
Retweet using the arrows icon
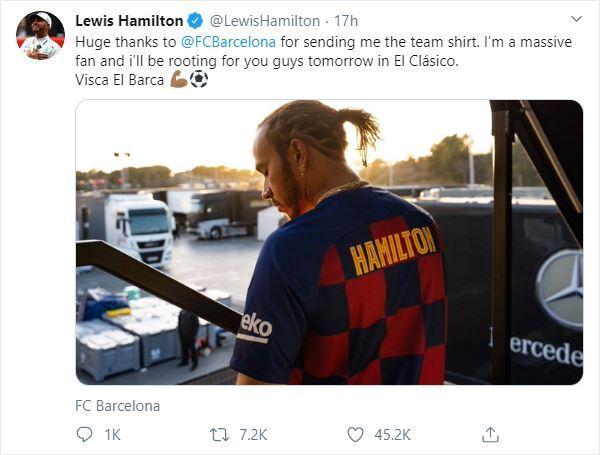tap(220, 435)
